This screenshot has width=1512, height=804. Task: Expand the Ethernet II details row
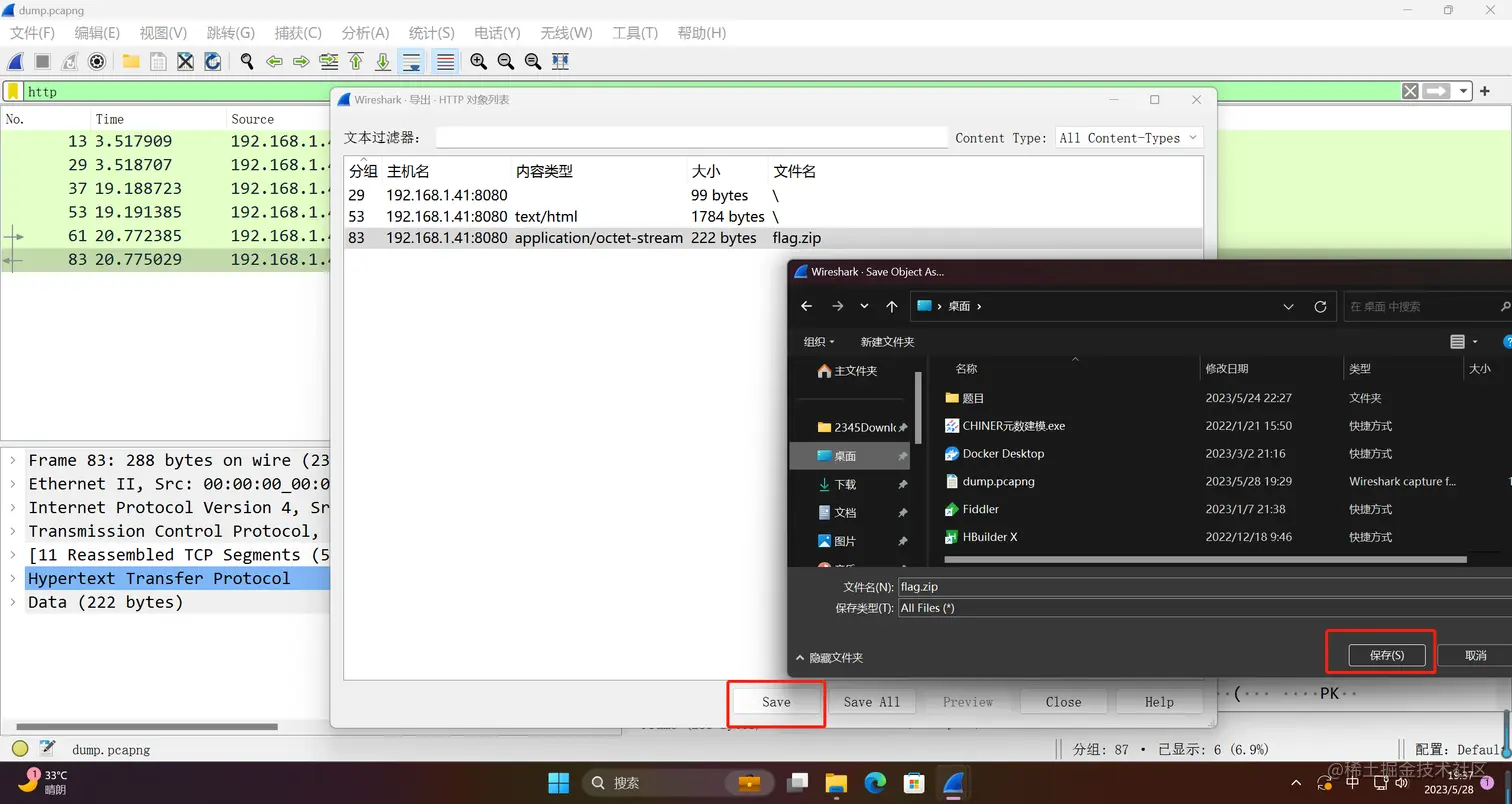[12, 484]
